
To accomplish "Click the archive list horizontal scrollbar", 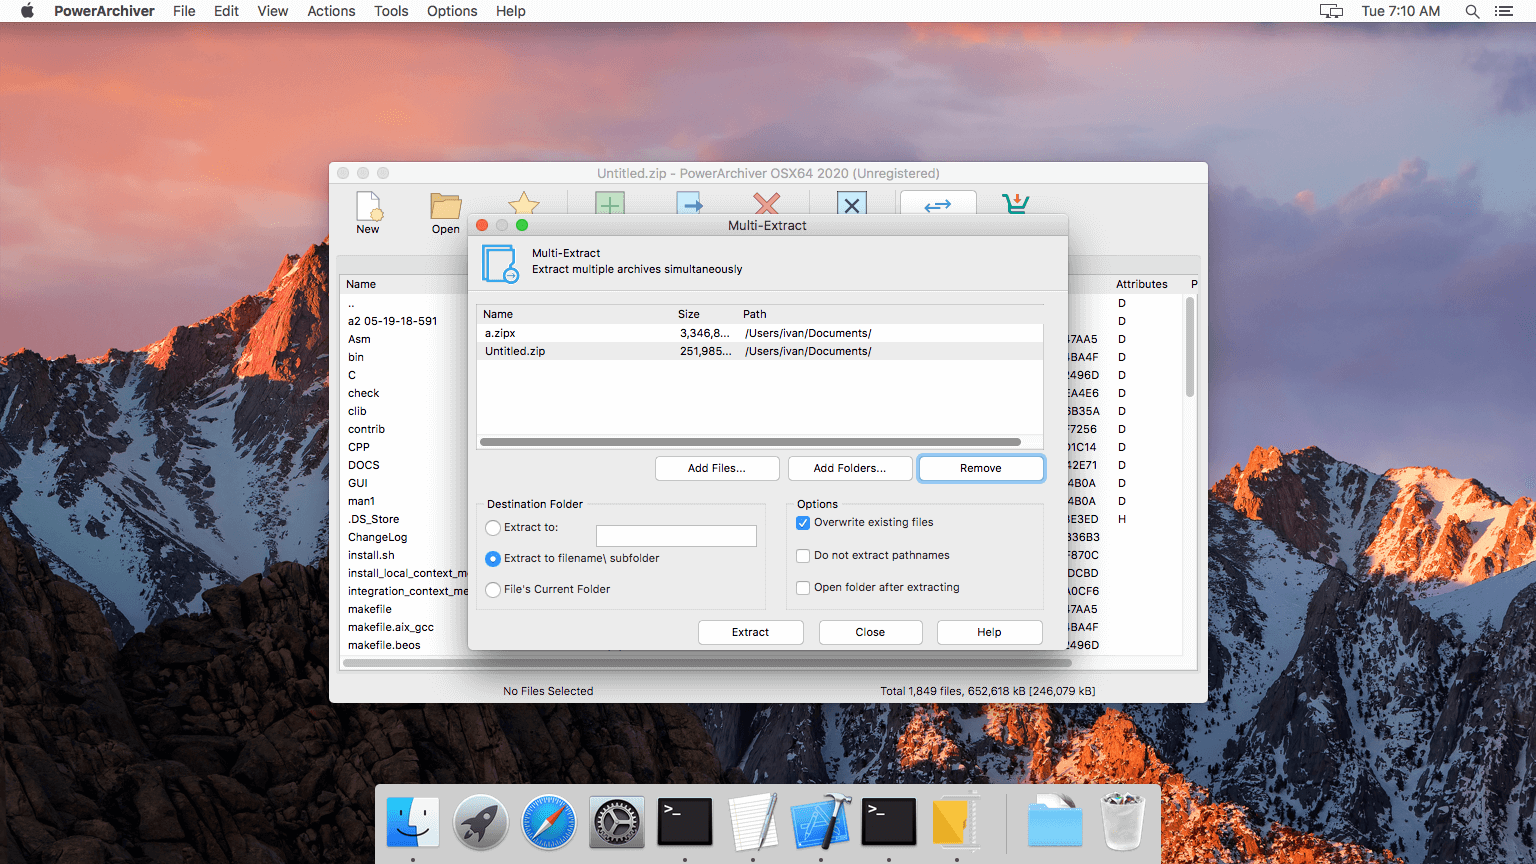I will [x=750, y=441].
